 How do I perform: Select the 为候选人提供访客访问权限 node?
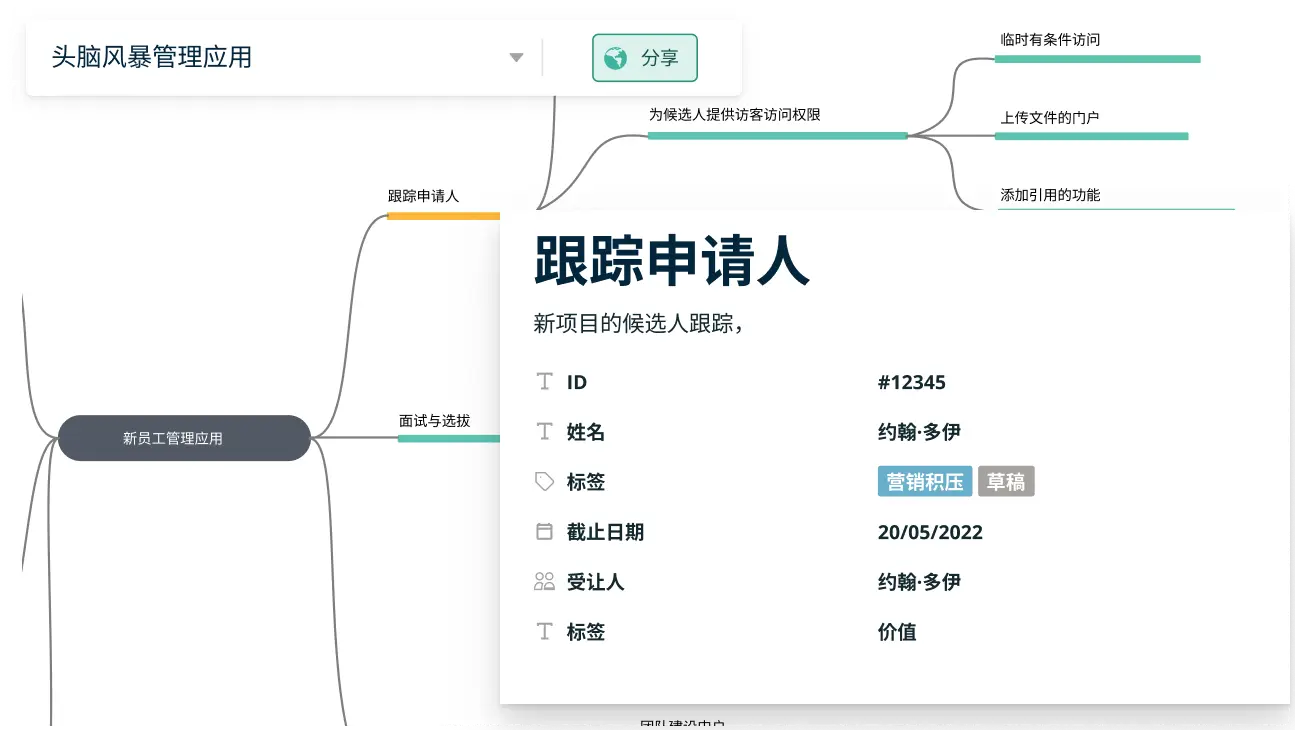735,114
